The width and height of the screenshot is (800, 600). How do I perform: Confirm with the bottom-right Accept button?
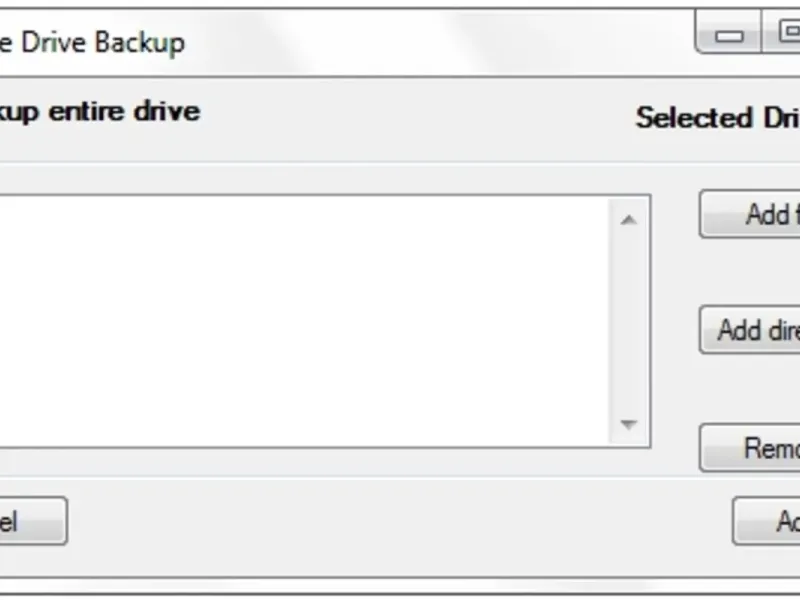coord(768,521)
